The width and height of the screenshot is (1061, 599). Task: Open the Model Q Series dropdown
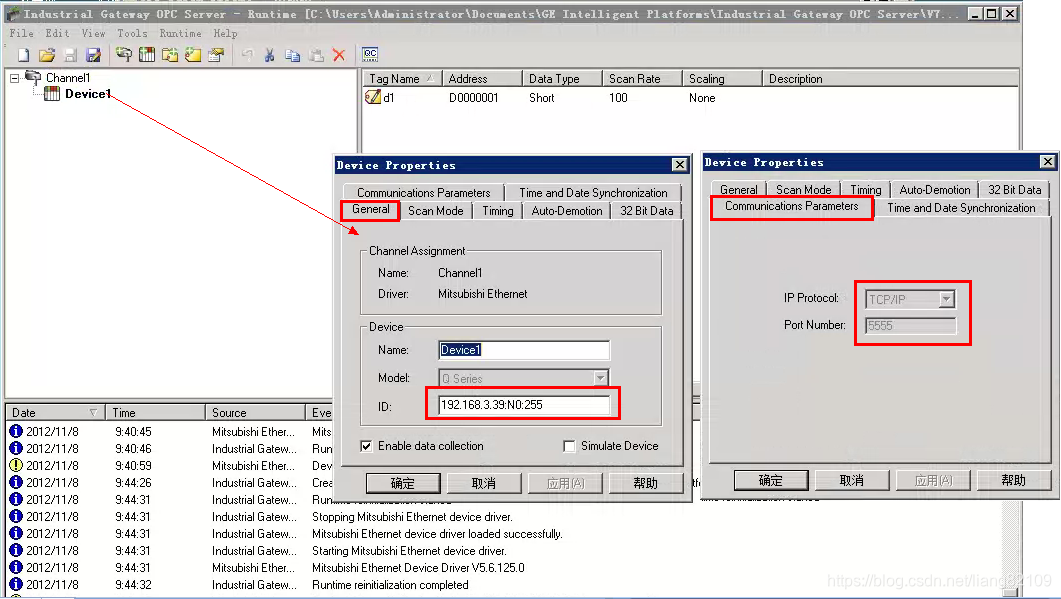click(x=600, y=378)
